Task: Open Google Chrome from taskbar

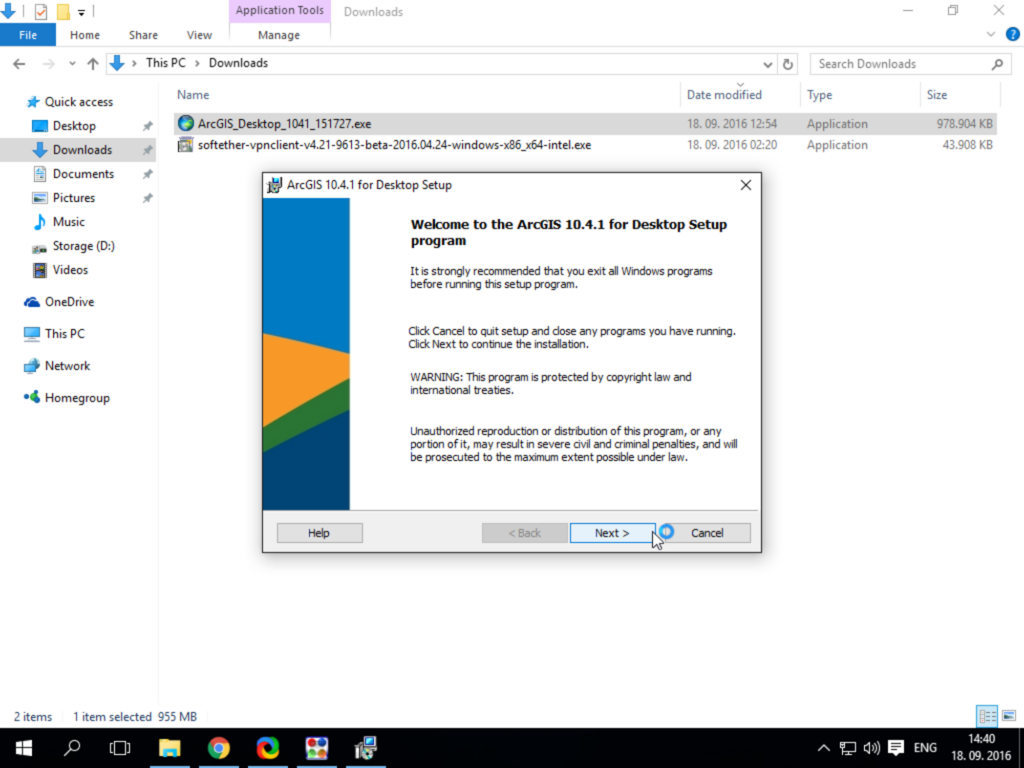Action: [x=219, y=748]
